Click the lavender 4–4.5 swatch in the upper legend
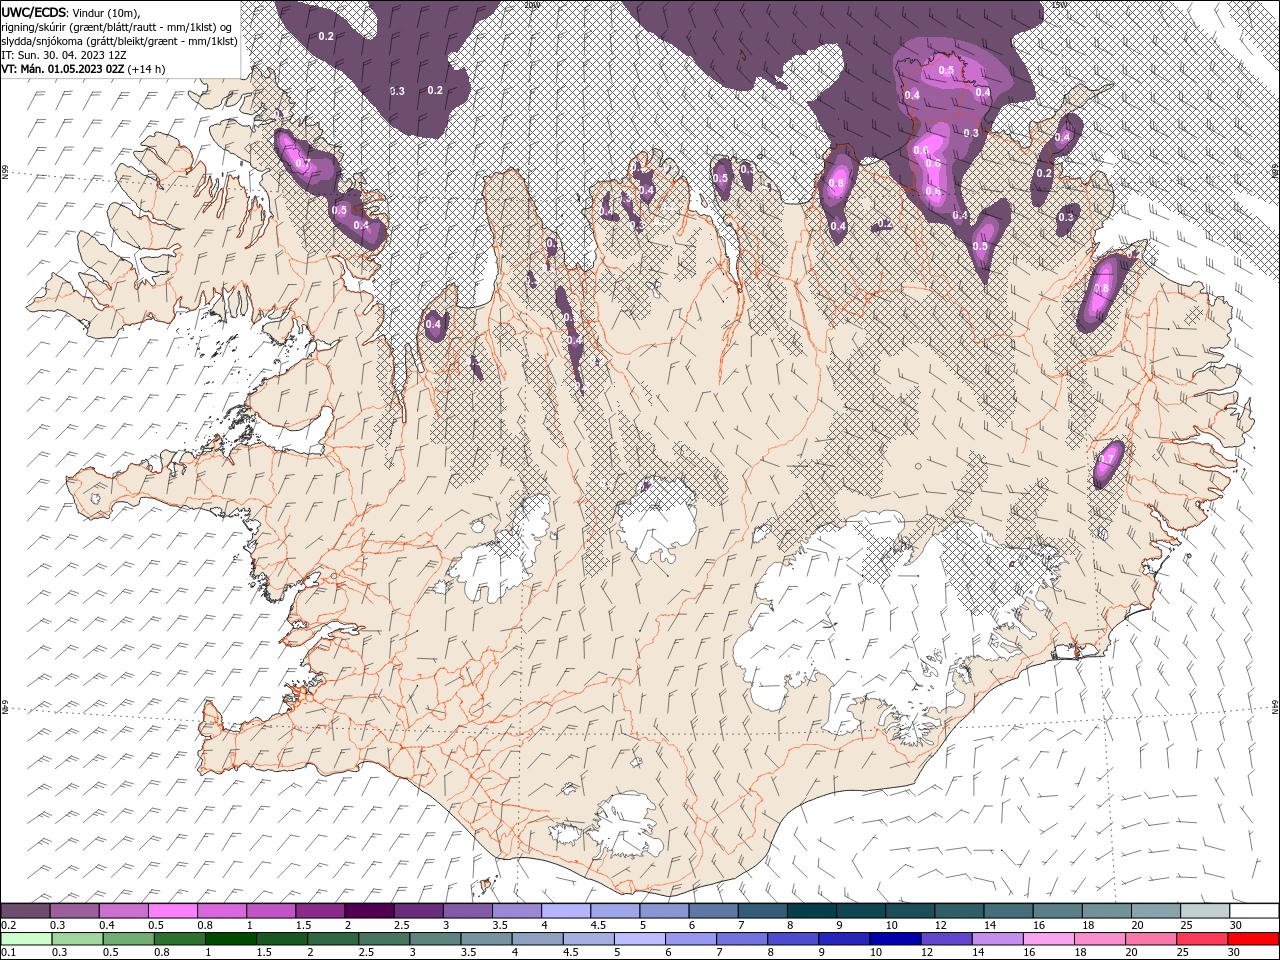This screenshot has width=1280, height=960. click(x=566, y=910)
